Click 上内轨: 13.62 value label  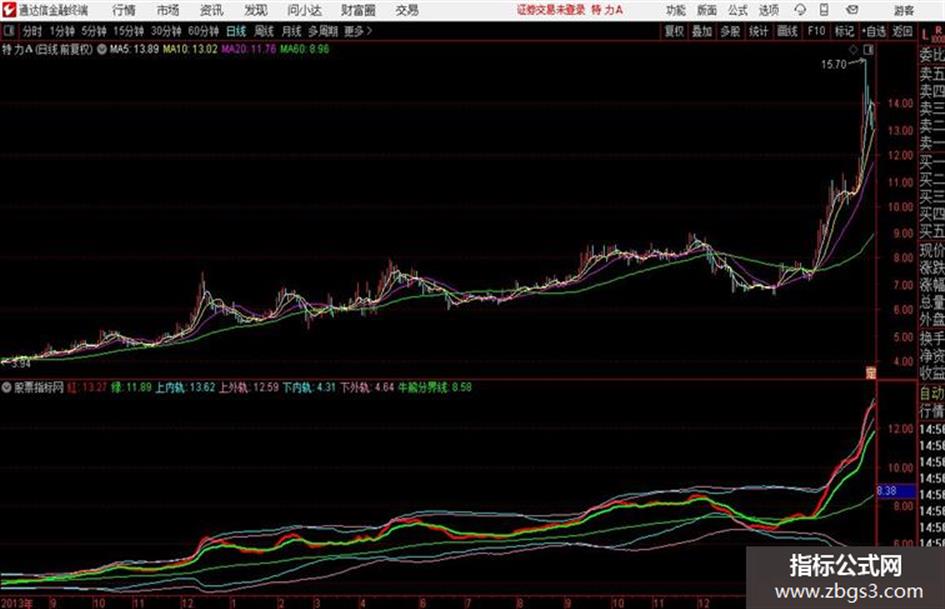pos(185,387)
